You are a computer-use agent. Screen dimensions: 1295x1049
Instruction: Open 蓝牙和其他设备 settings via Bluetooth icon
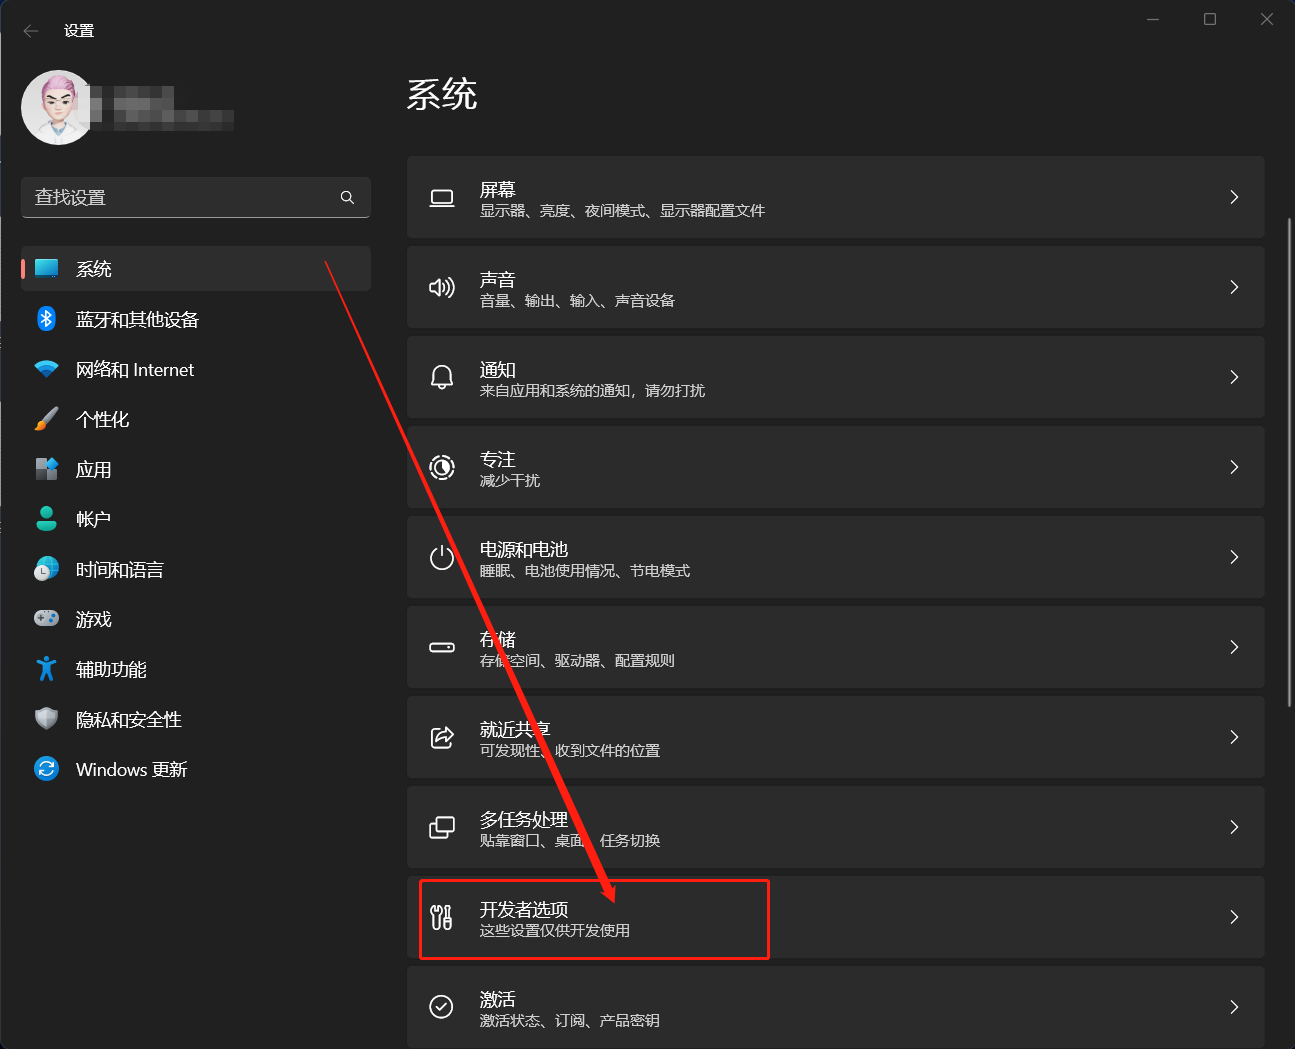46,318
